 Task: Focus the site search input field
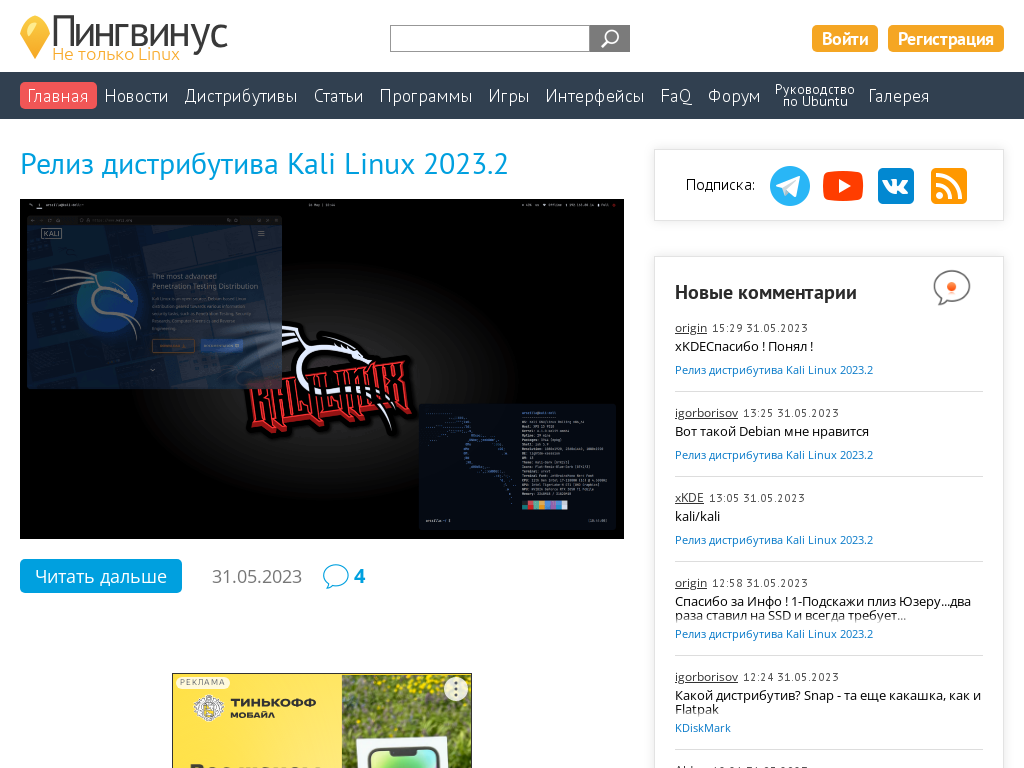pyautogui.click(x=490, y=39)
